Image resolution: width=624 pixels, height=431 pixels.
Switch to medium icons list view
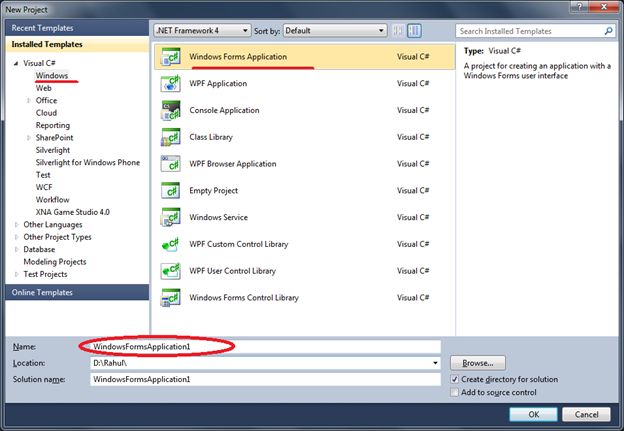click(x=414, y=31)
